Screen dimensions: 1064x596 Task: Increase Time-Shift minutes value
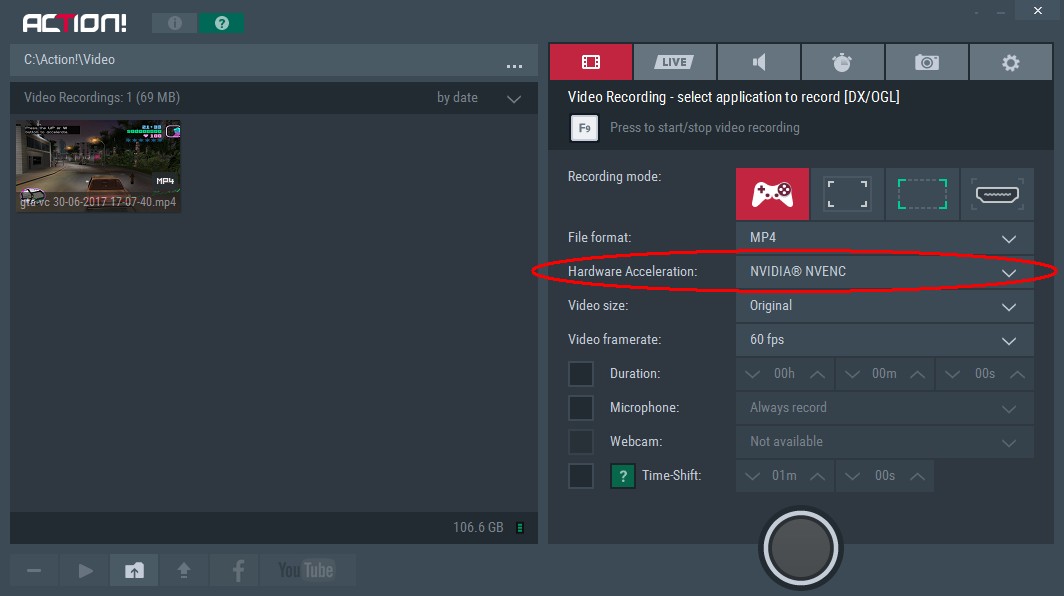[x=818, y=477]
